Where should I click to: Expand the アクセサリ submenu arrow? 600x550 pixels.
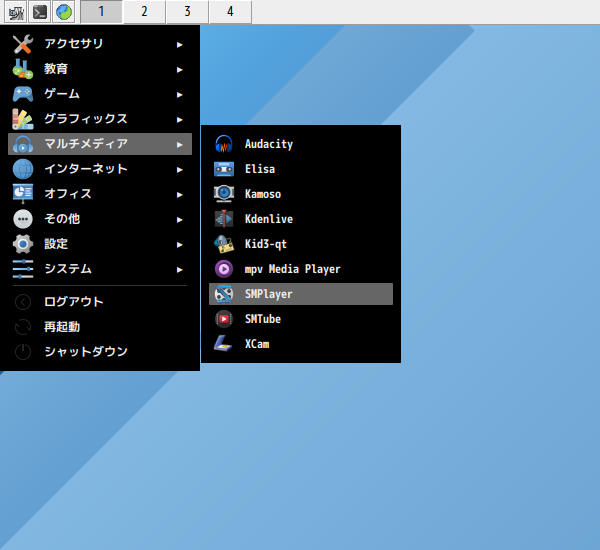coord(179,45)
